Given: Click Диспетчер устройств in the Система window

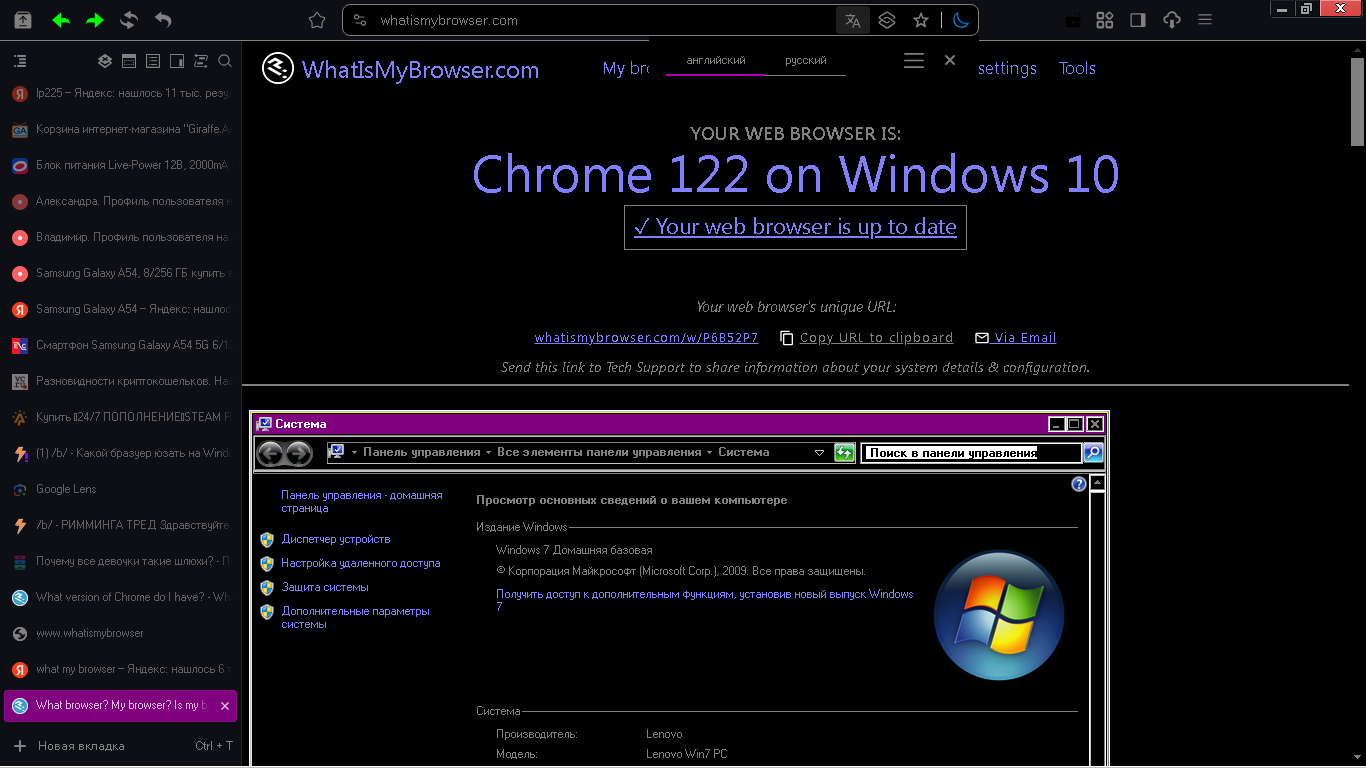Looking at the screenshot, I should point(336,539).
